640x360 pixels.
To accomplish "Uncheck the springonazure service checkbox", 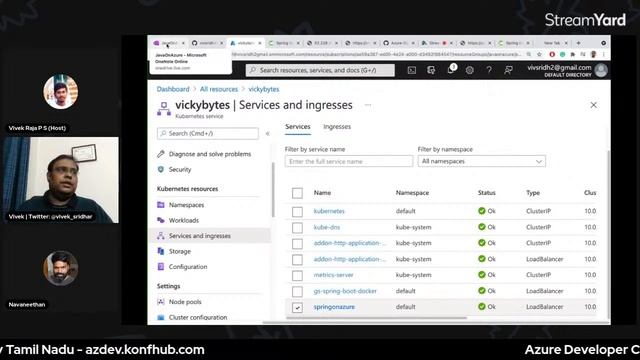I will 297,307.
